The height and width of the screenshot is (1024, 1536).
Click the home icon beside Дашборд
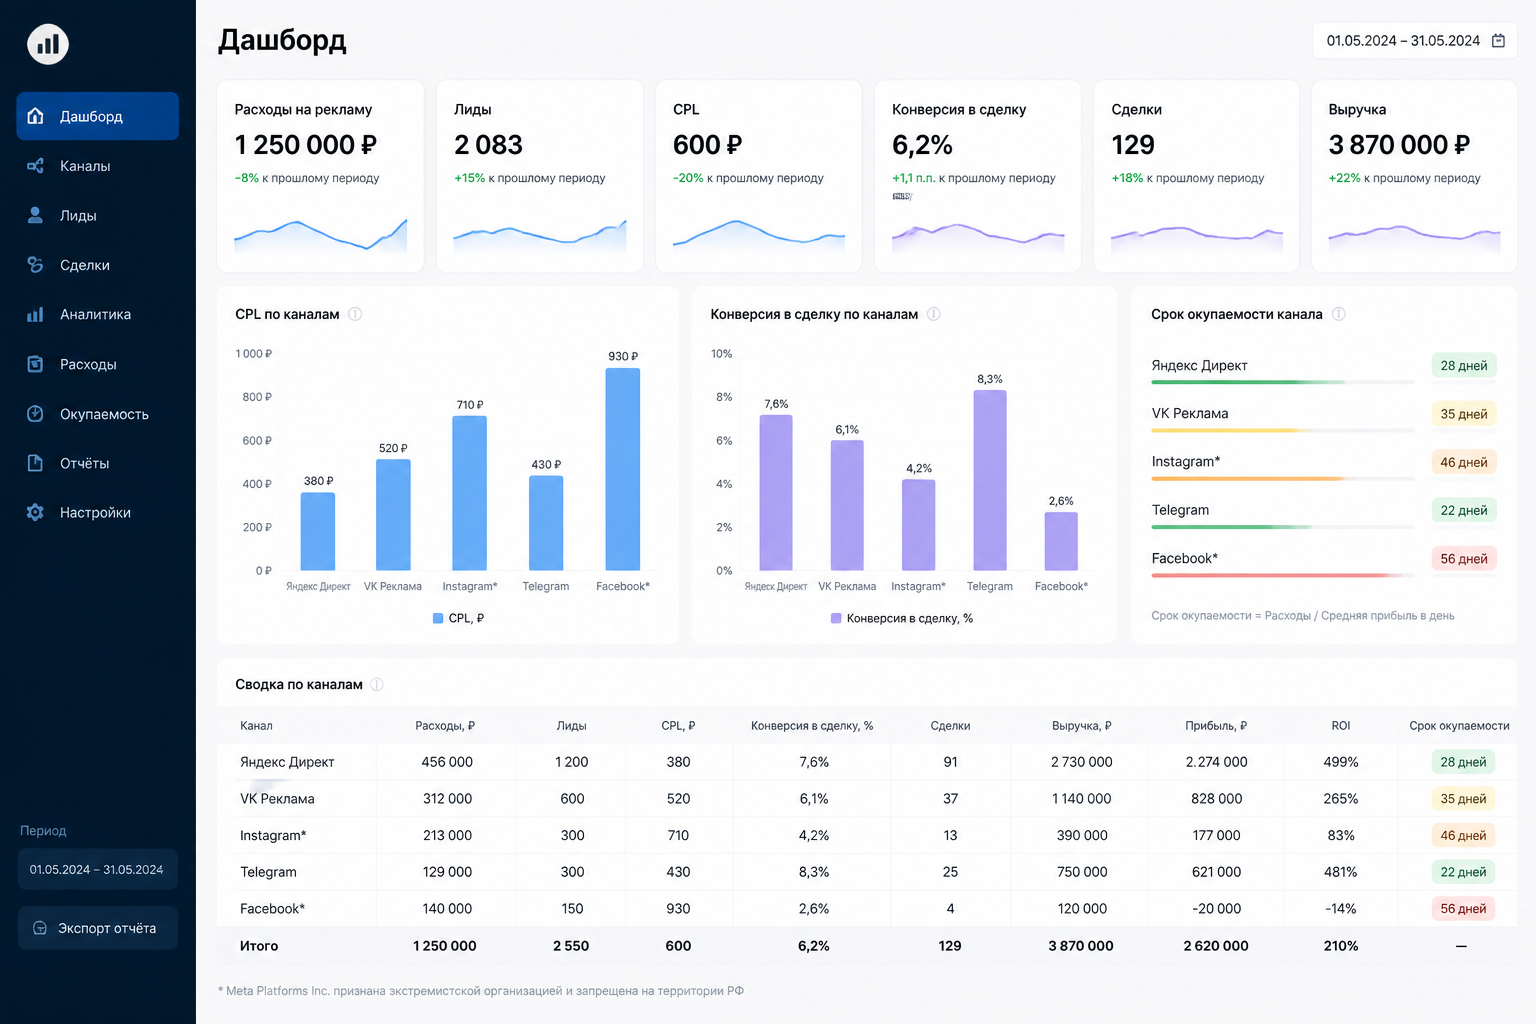click(36, 116)
